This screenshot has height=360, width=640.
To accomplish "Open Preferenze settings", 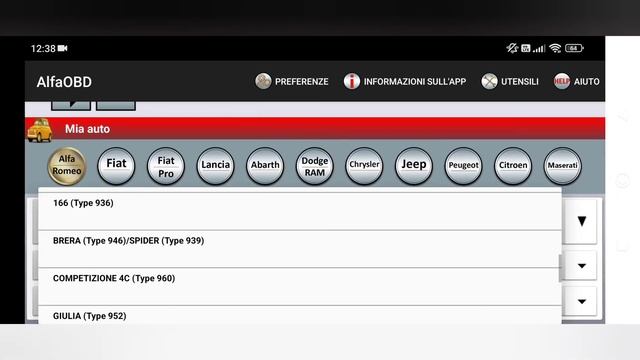I will [292, 82].
